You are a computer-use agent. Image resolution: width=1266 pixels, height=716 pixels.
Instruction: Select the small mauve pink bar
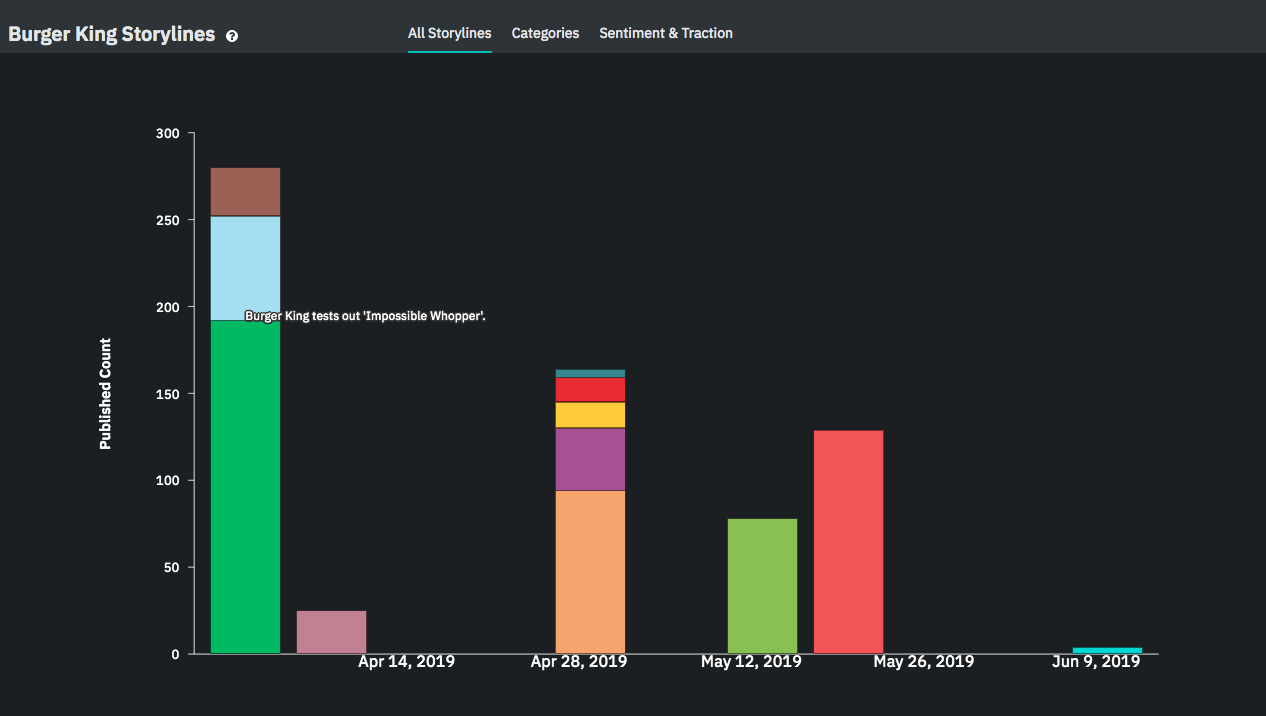coord(332,632)
